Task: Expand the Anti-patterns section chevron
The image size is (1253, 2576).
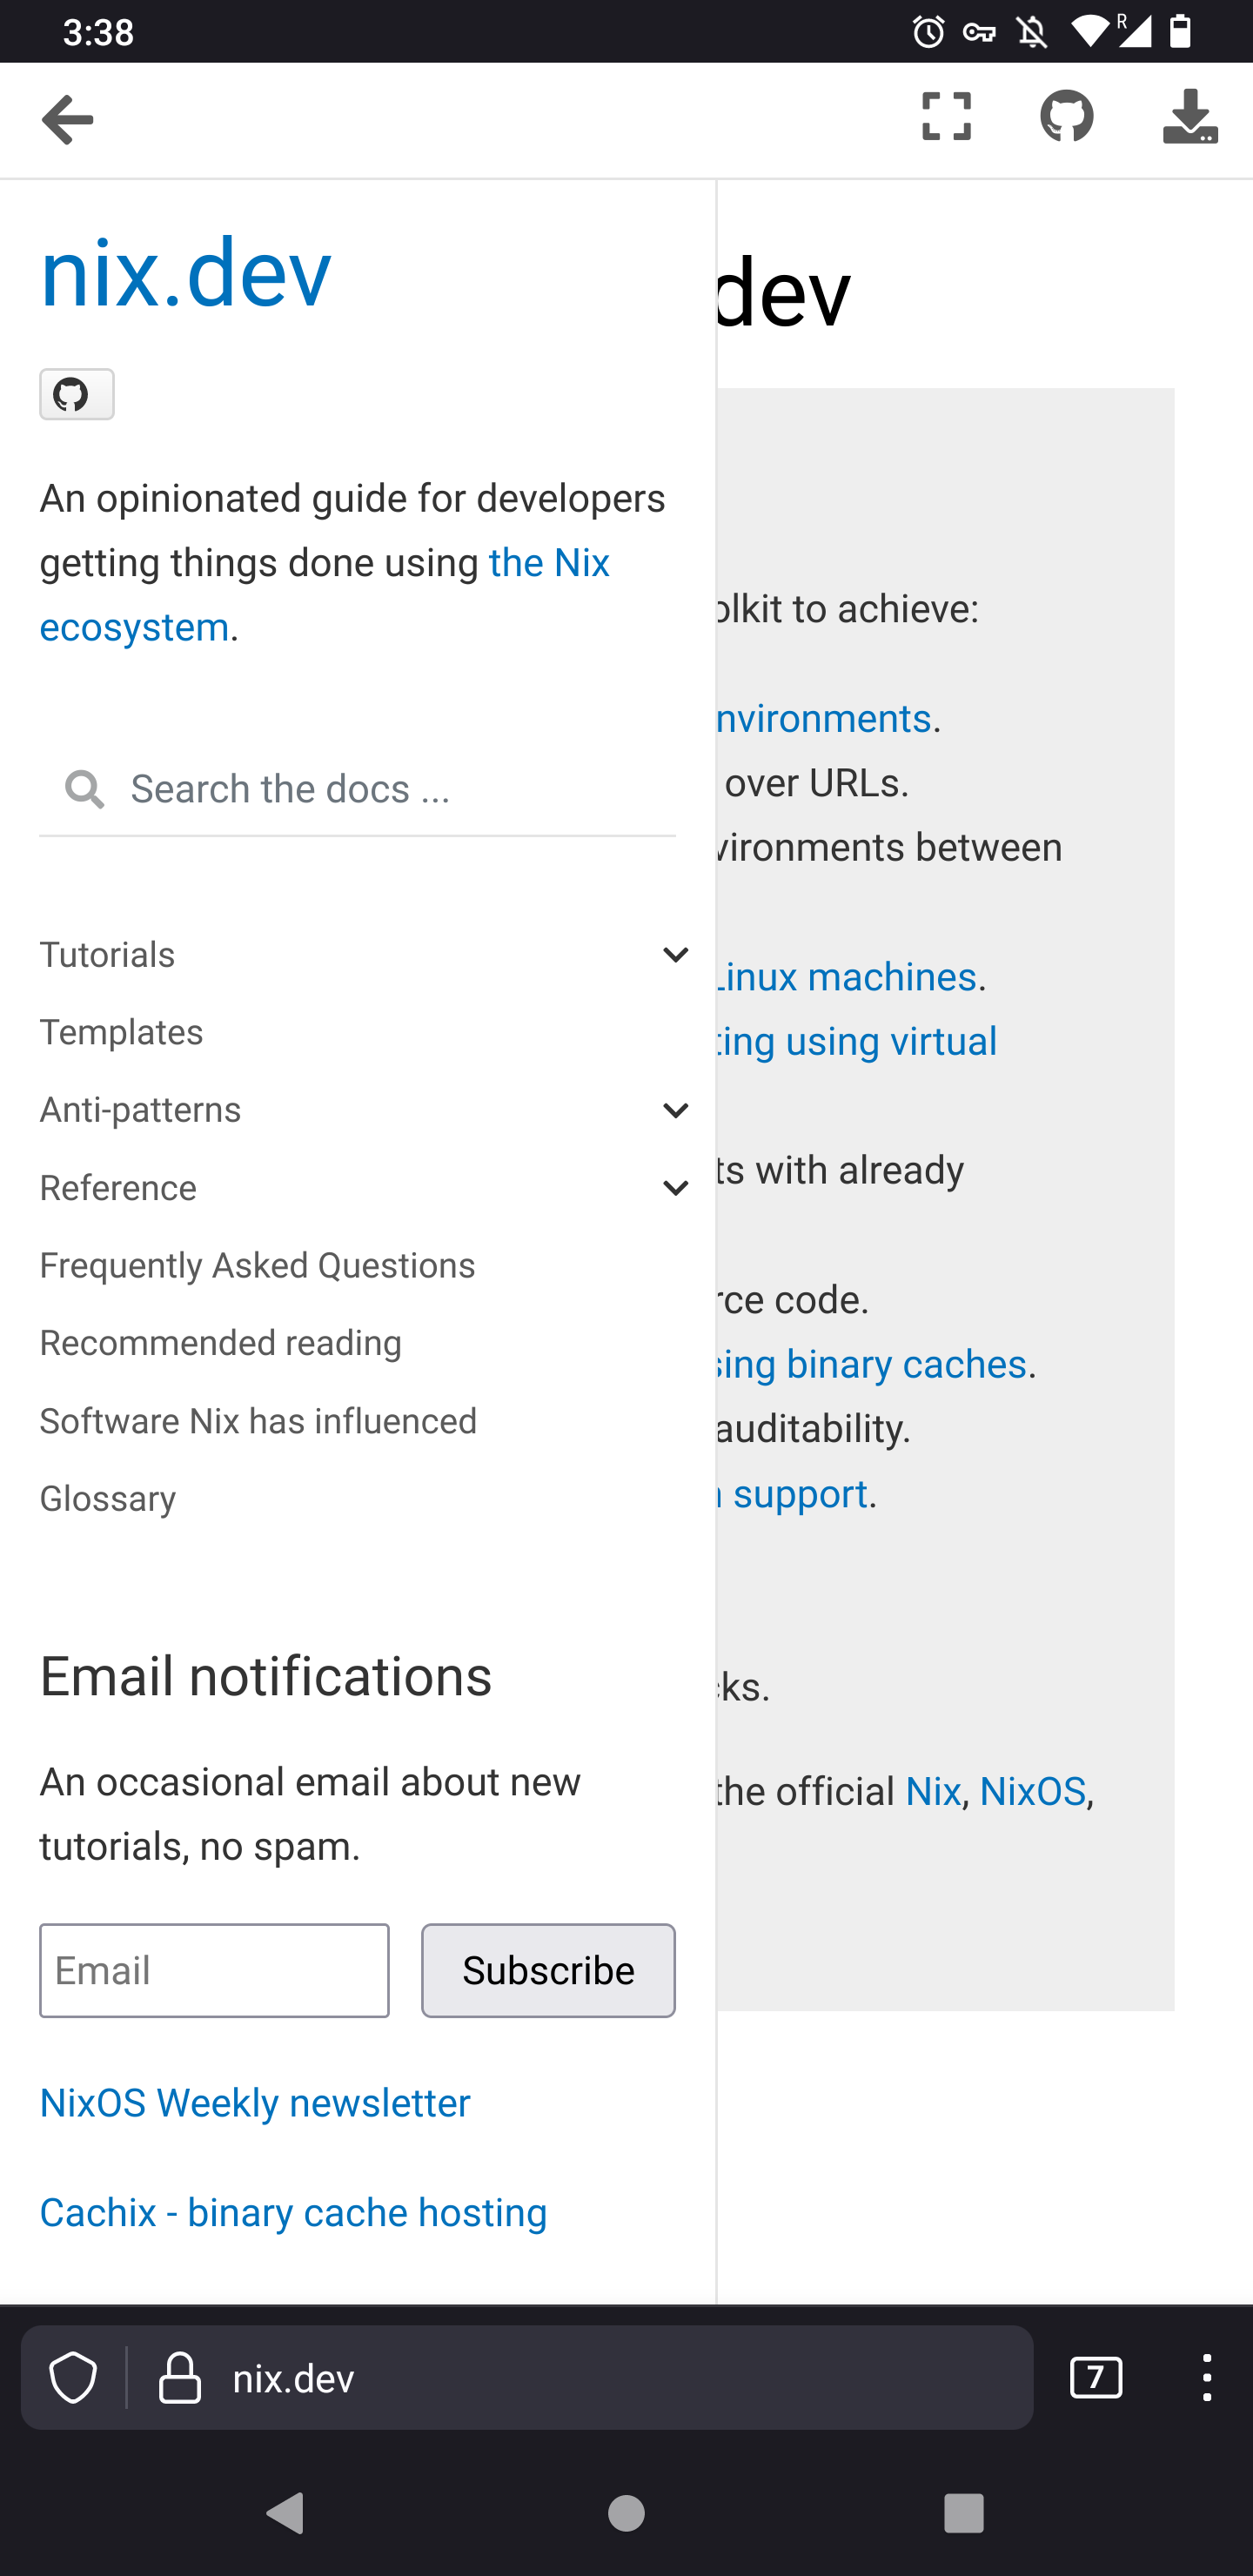Action: click(x=676, y=1110)
